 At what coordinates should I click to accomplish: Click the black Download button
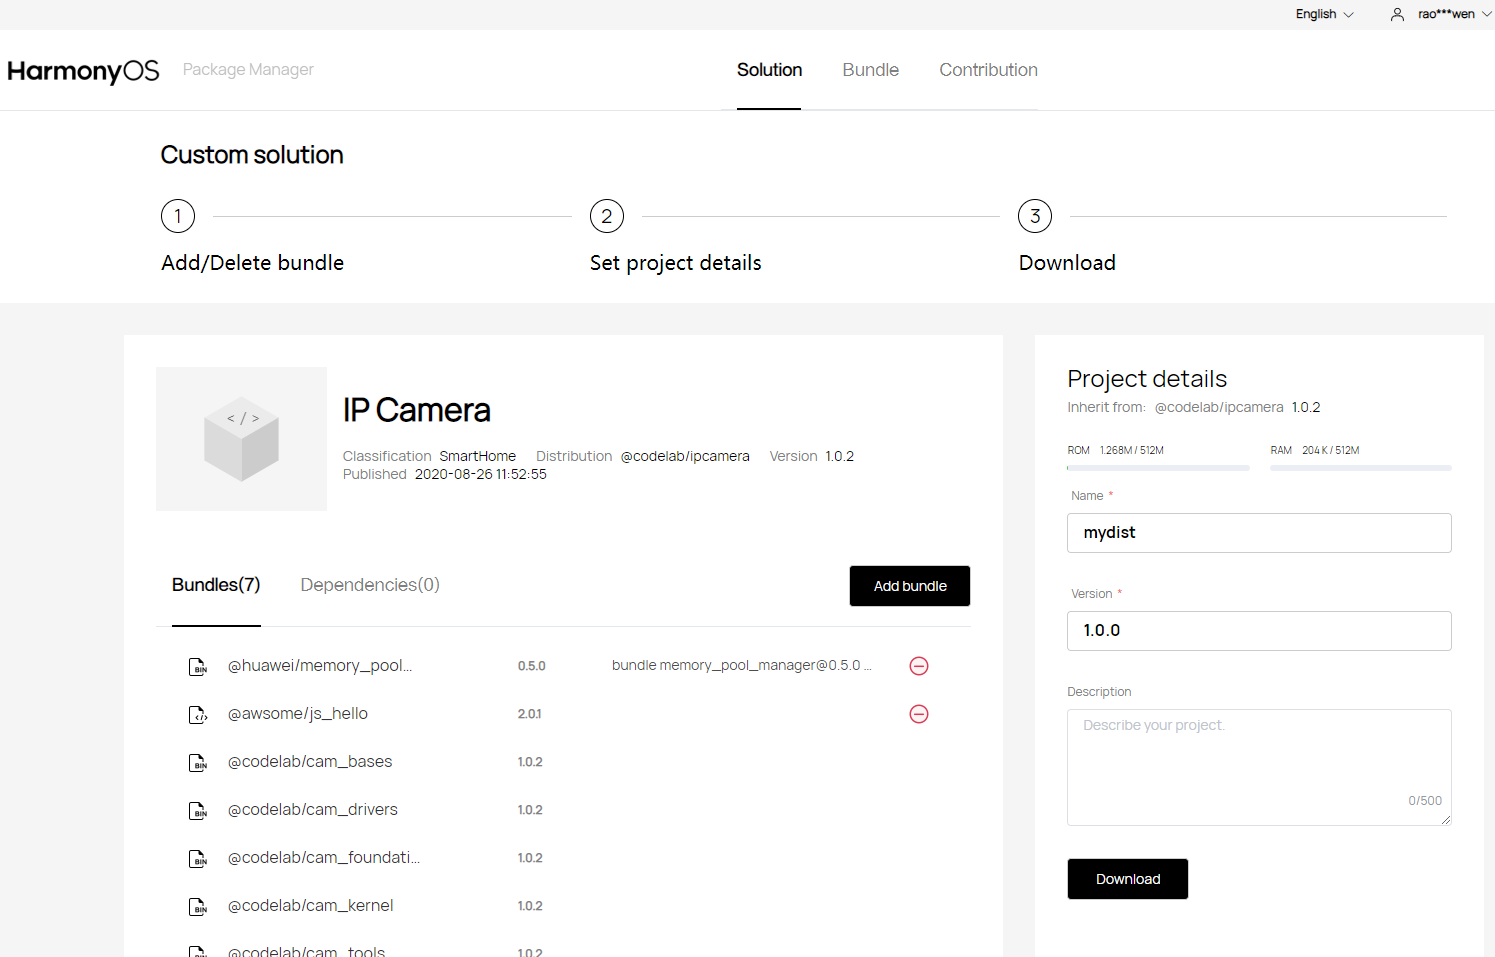point(1128,879)
